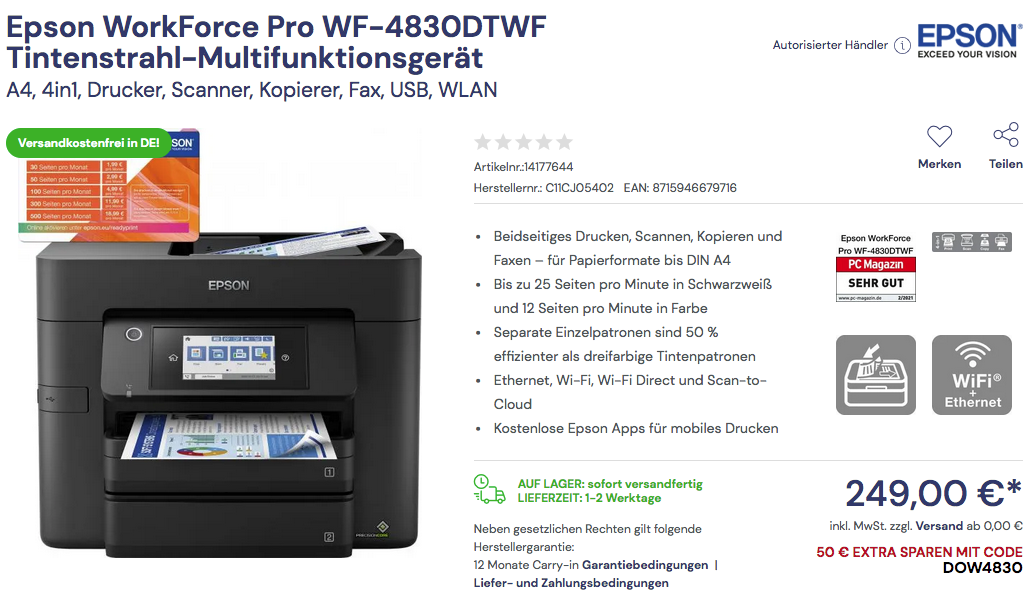Open the Teilen share icon
Image resolution: width=1032 pixels, height=604 pixels.
(x=1006, y=135)
